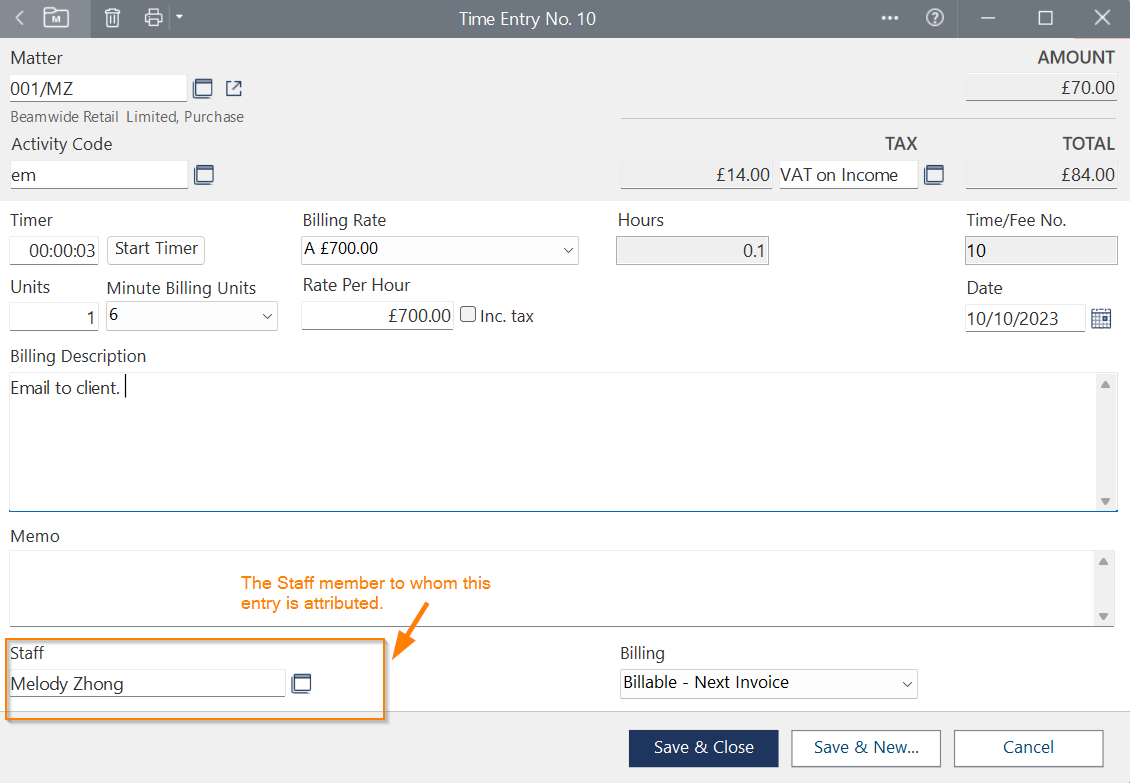Click Save & Close button
Image resolution: width=1130 pixels, height=783 pixels.
pos(704,748)
